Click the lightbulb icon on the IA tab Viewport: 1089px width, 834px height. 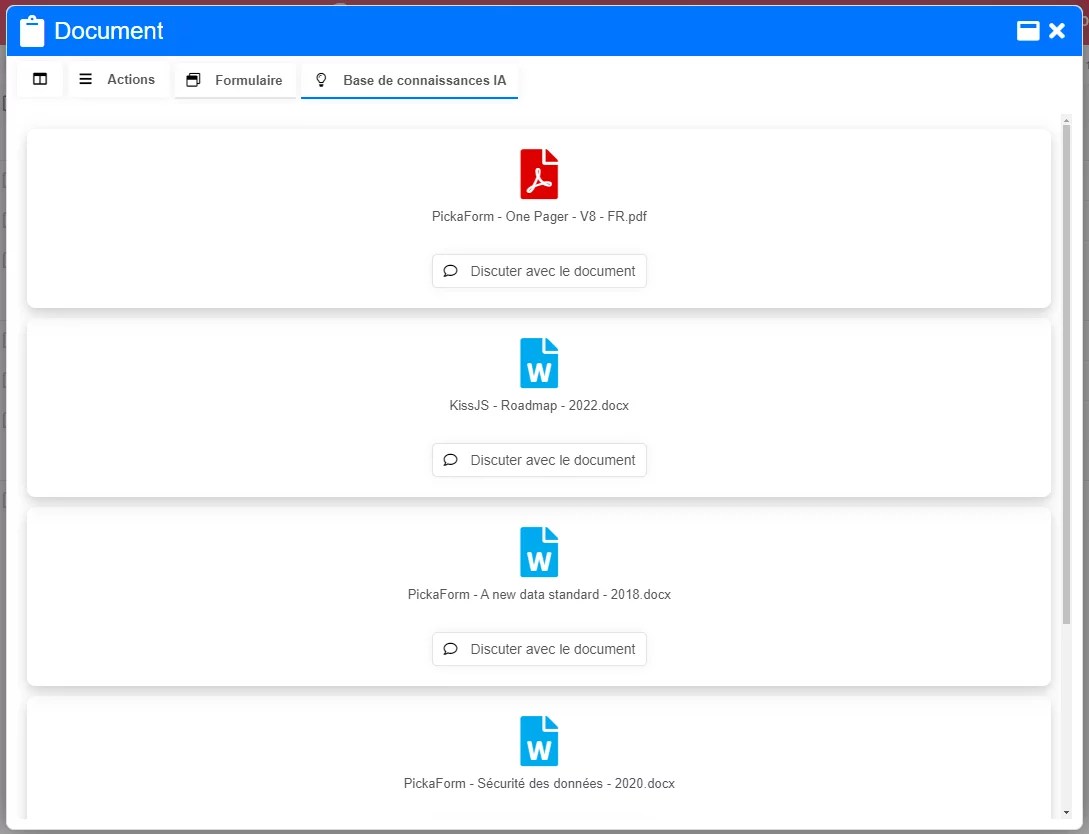[321, 80]
